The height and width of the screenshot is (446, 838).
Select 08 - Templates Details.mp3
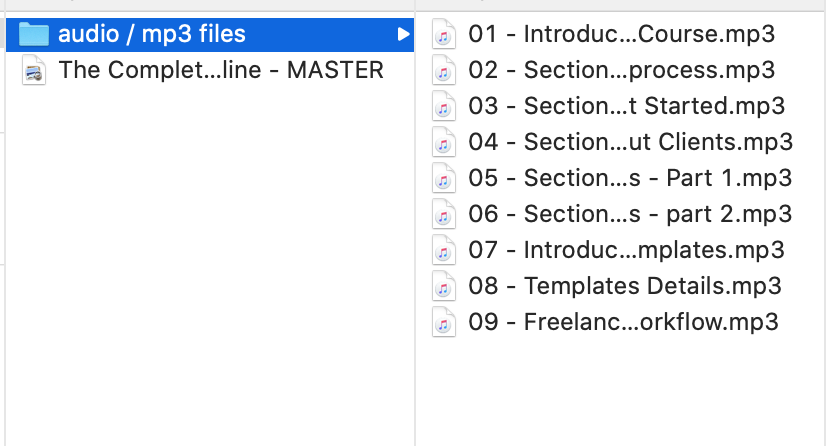(x=625, y=286)
